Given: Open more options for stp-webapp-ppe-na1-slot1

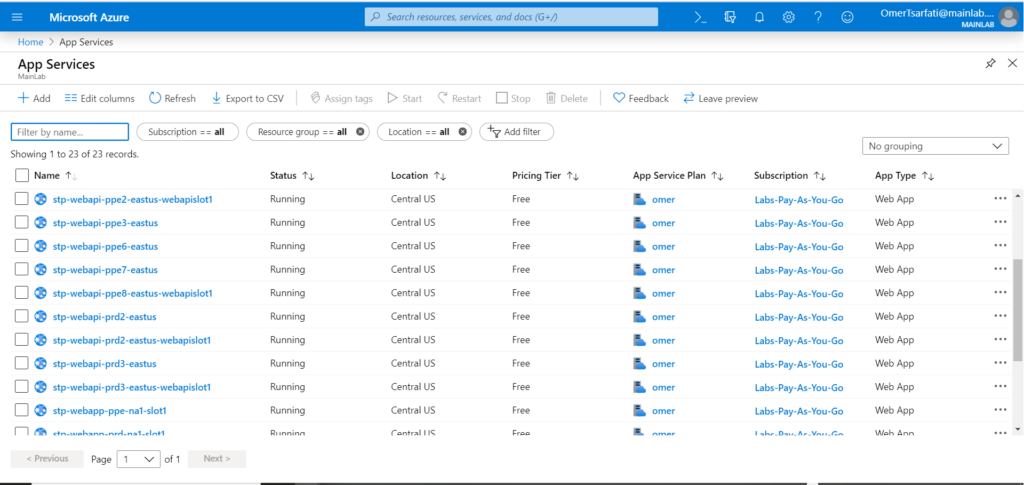Looking at the screenshot, I should coord(1000,410).
